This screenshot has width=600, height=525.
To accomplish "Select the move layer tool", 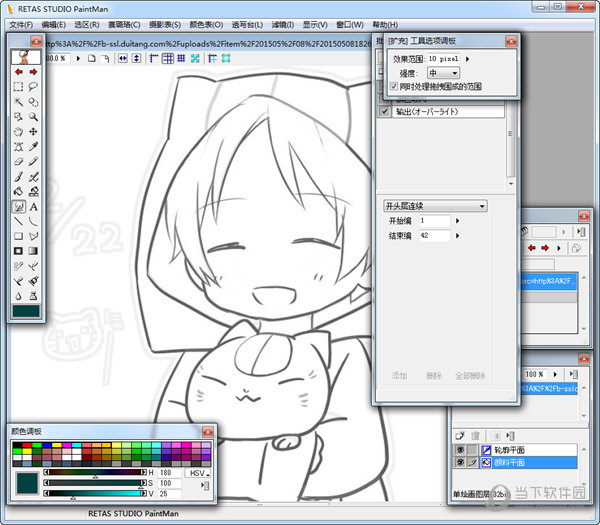I will tap(33, 132).
